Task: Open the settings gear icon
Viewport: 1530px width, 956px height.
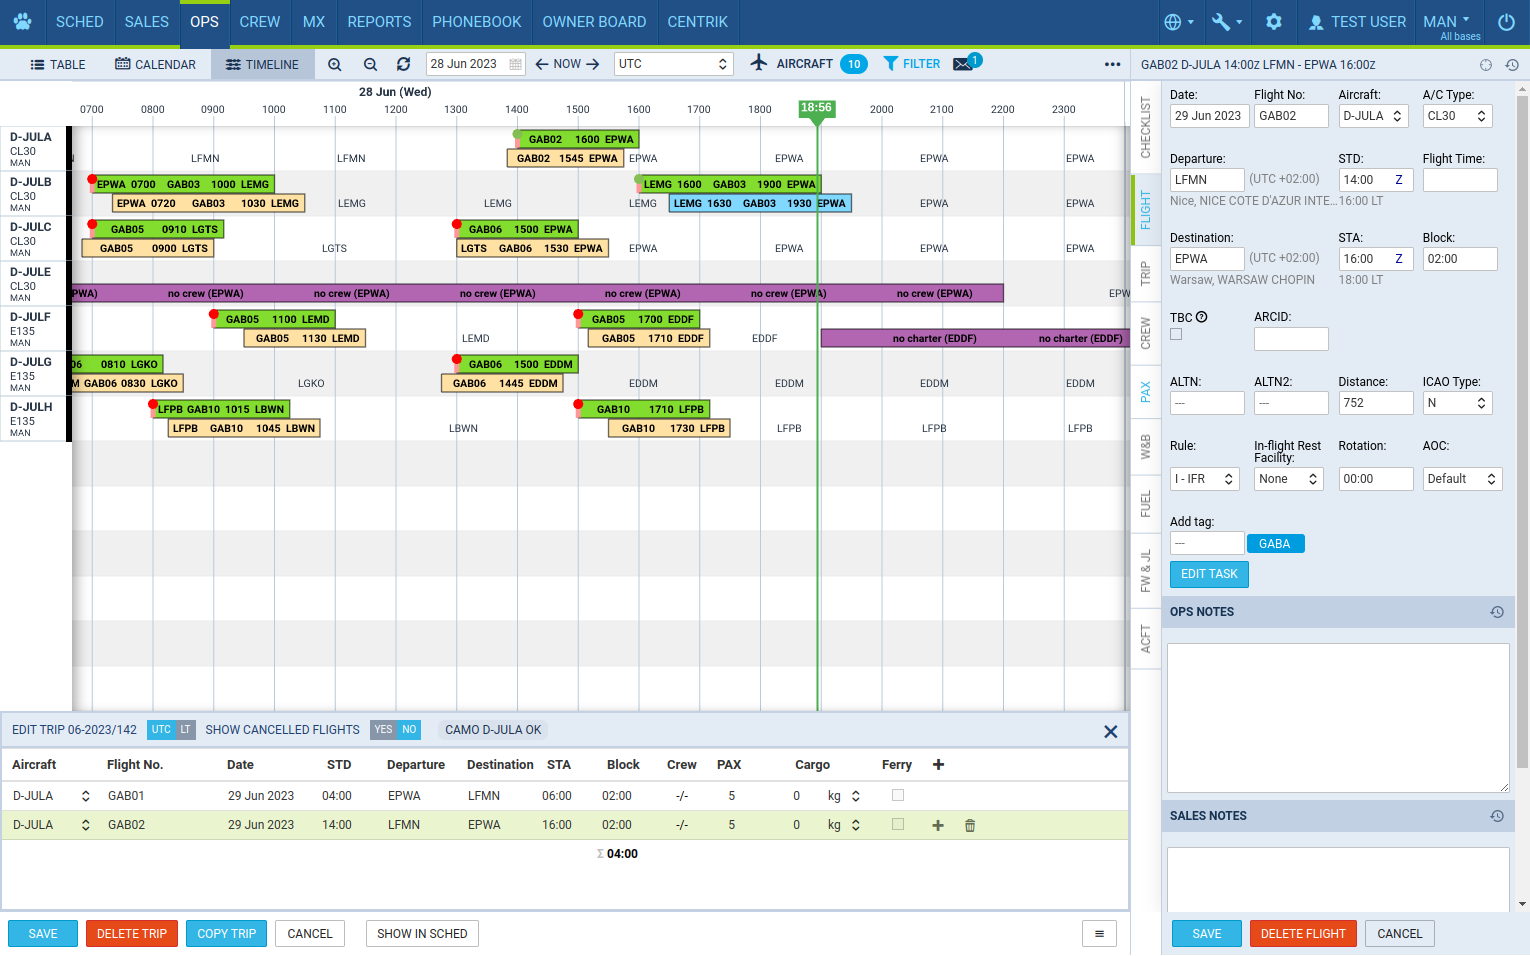Action: tap(1273, 22)
